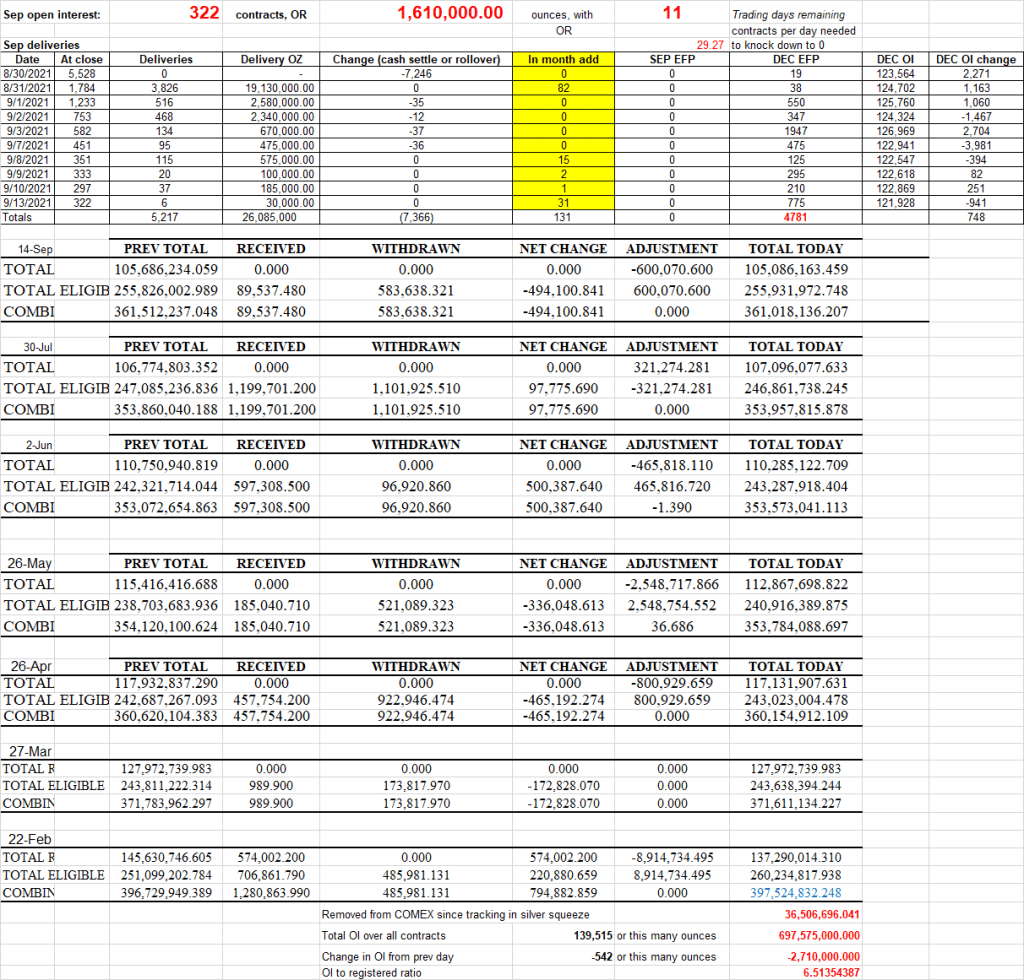Select the red DEC EFP total 4781
This screenshot has height=980, width=1024.
coord(796,216)
